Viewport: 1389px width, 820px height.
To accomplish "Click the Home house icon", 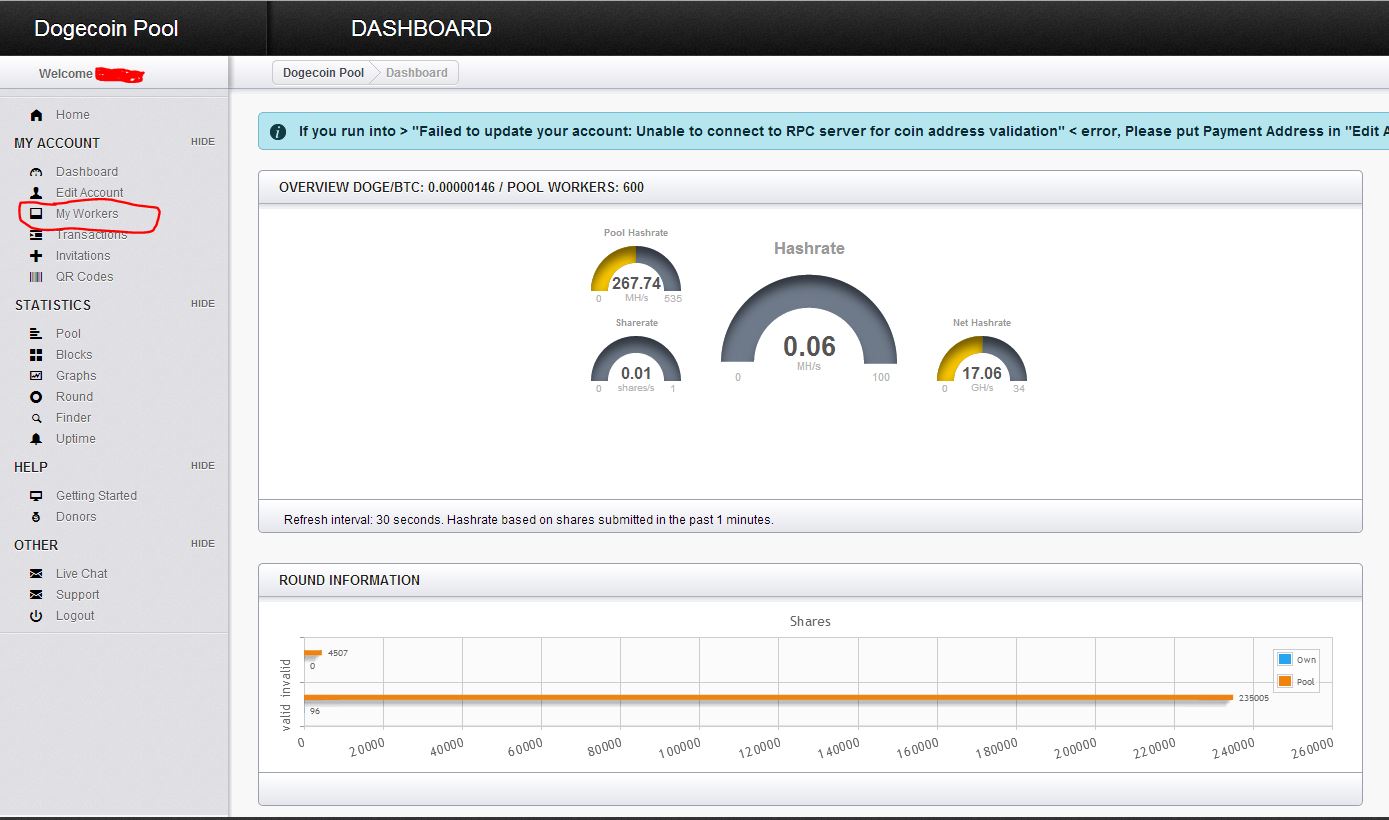I will click(37, 115).
